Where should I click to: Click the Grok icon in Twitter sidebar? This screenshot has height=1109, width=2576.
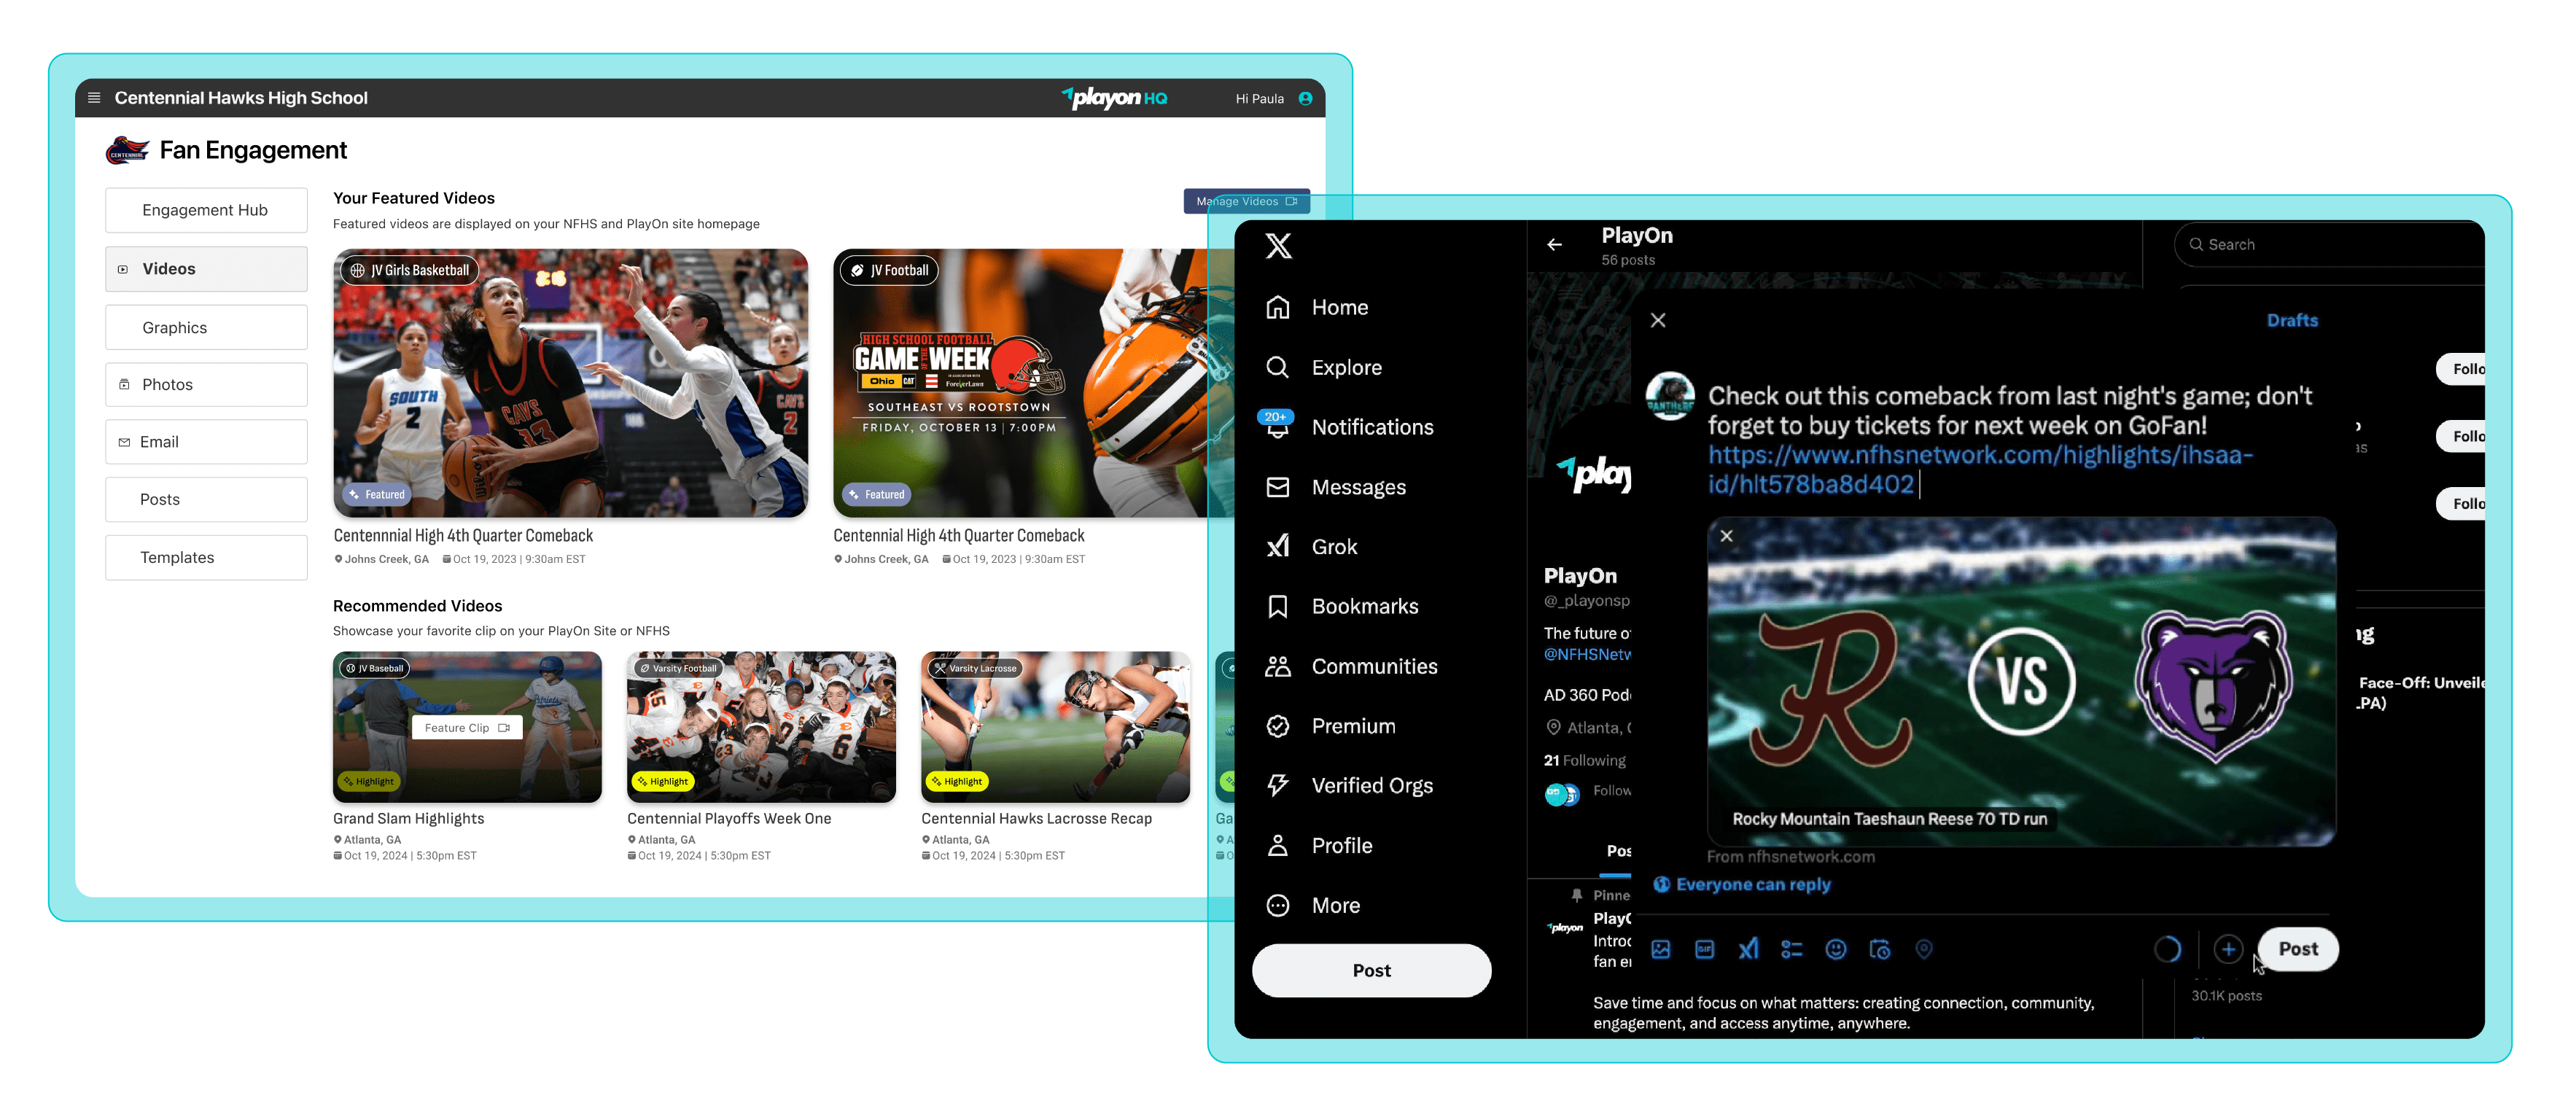(x=1280, y=547)
